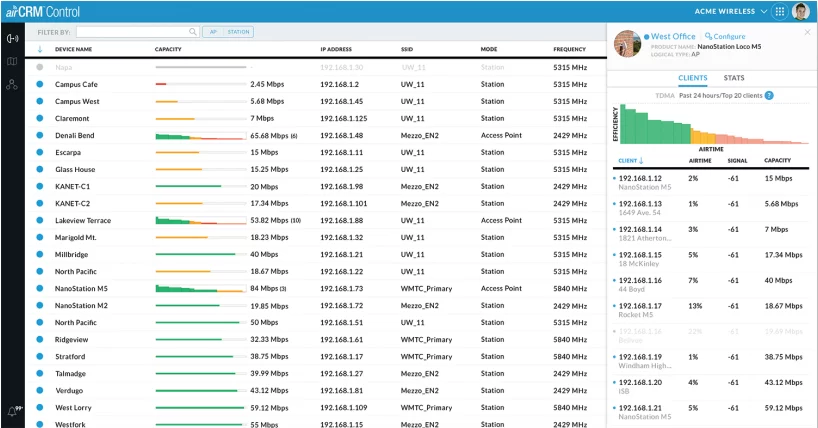Open the topology view sidebar icon
The width and height of the screenshot is (818, 428).
(12, 85)
